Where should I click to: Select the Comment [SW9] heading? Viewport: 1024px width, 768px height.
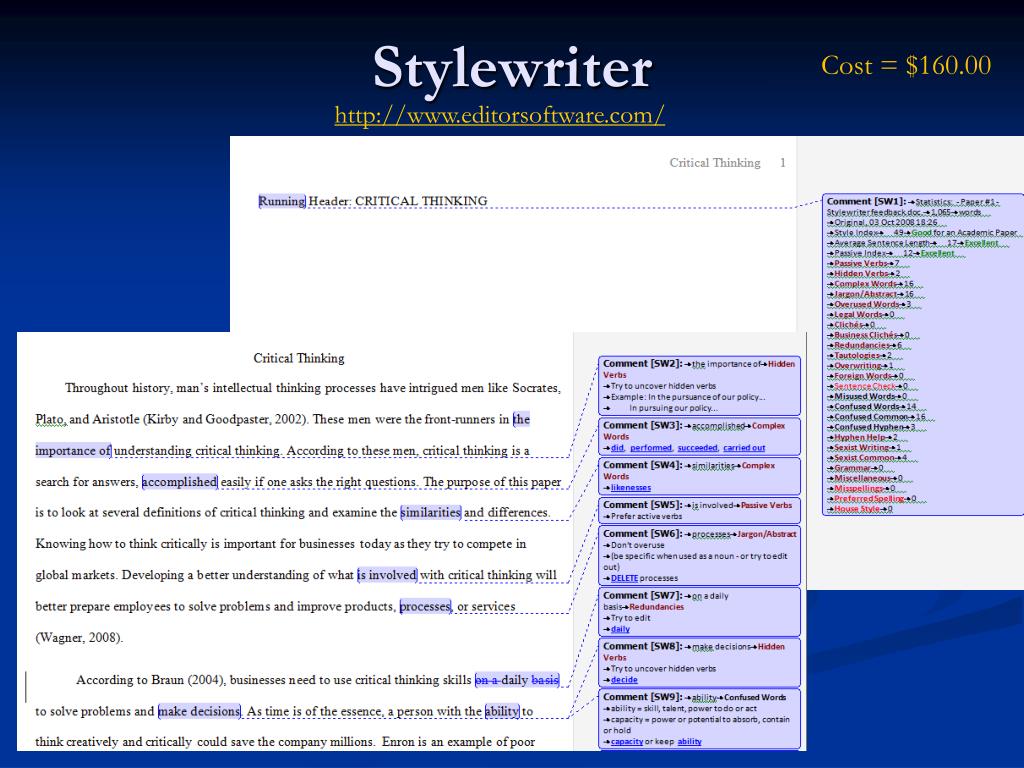point(643,697)
